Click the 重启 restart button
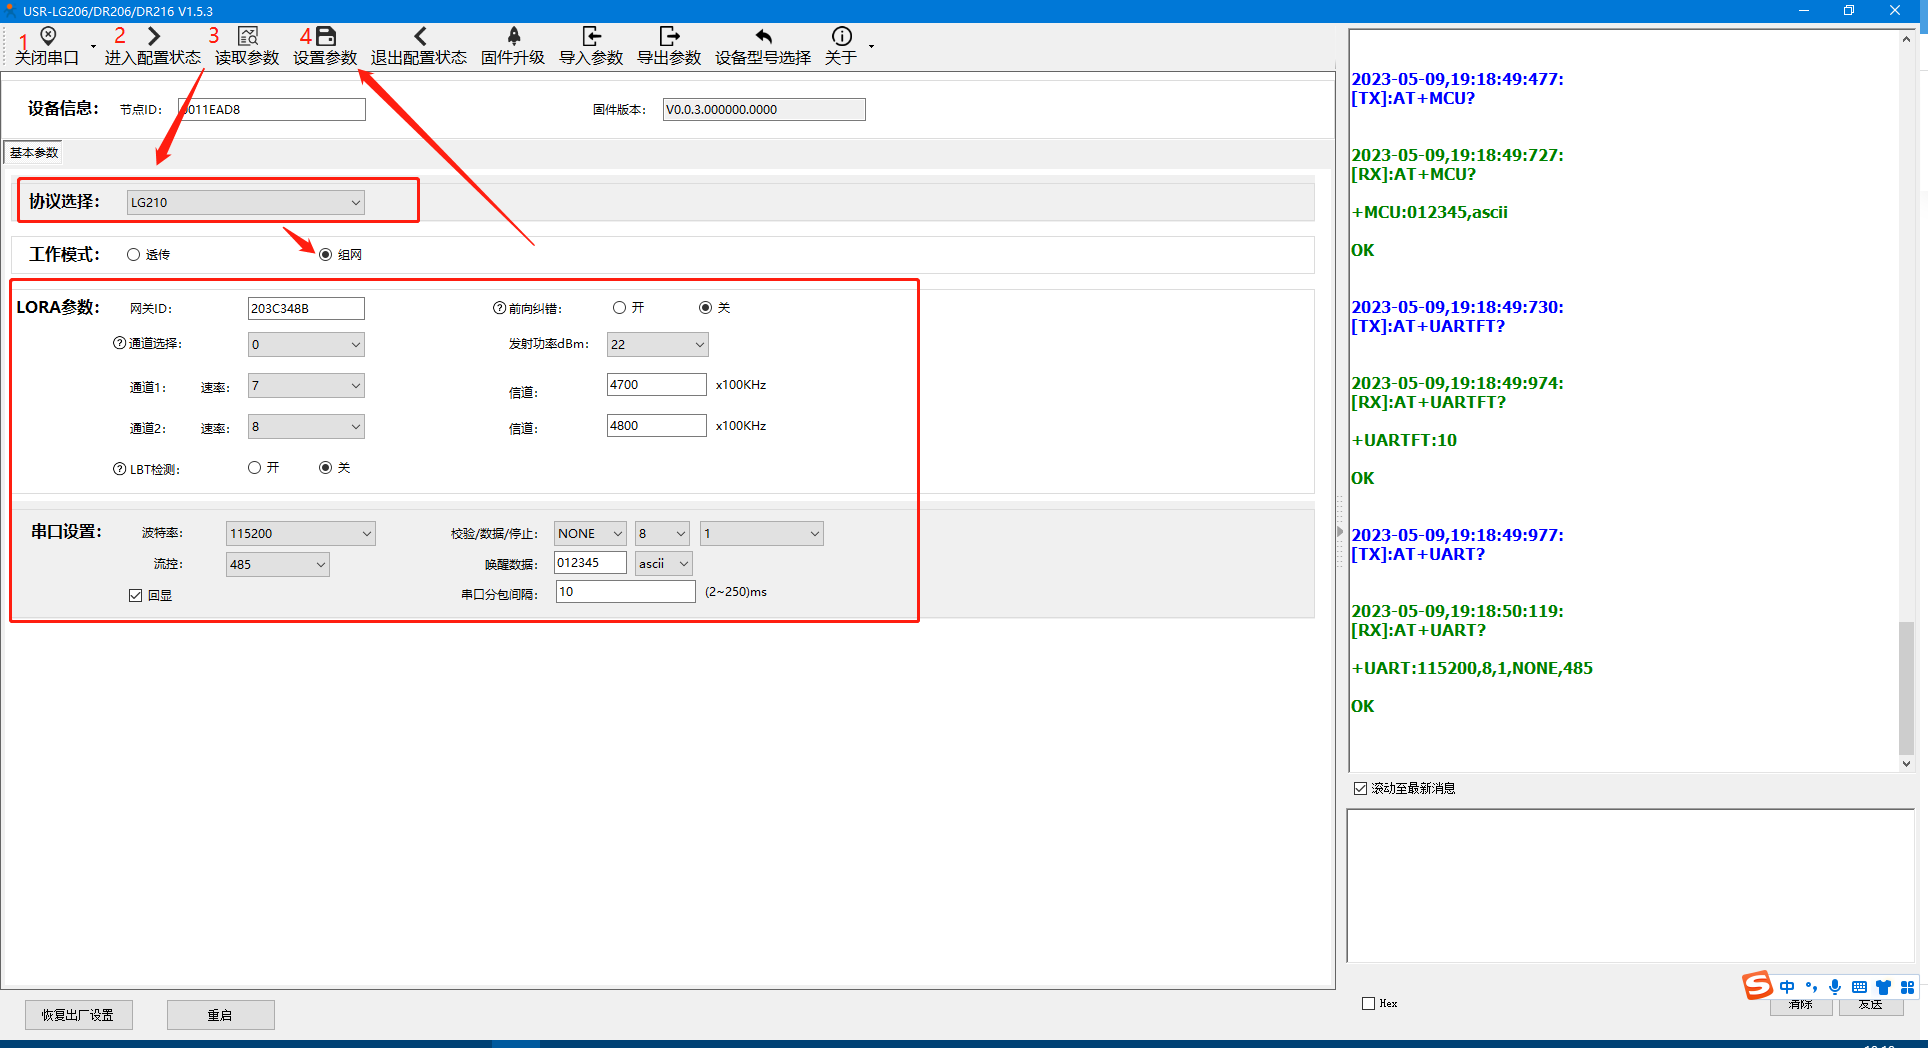1928x1048 pixels. pyautogui.click(x=220, y=1015)
